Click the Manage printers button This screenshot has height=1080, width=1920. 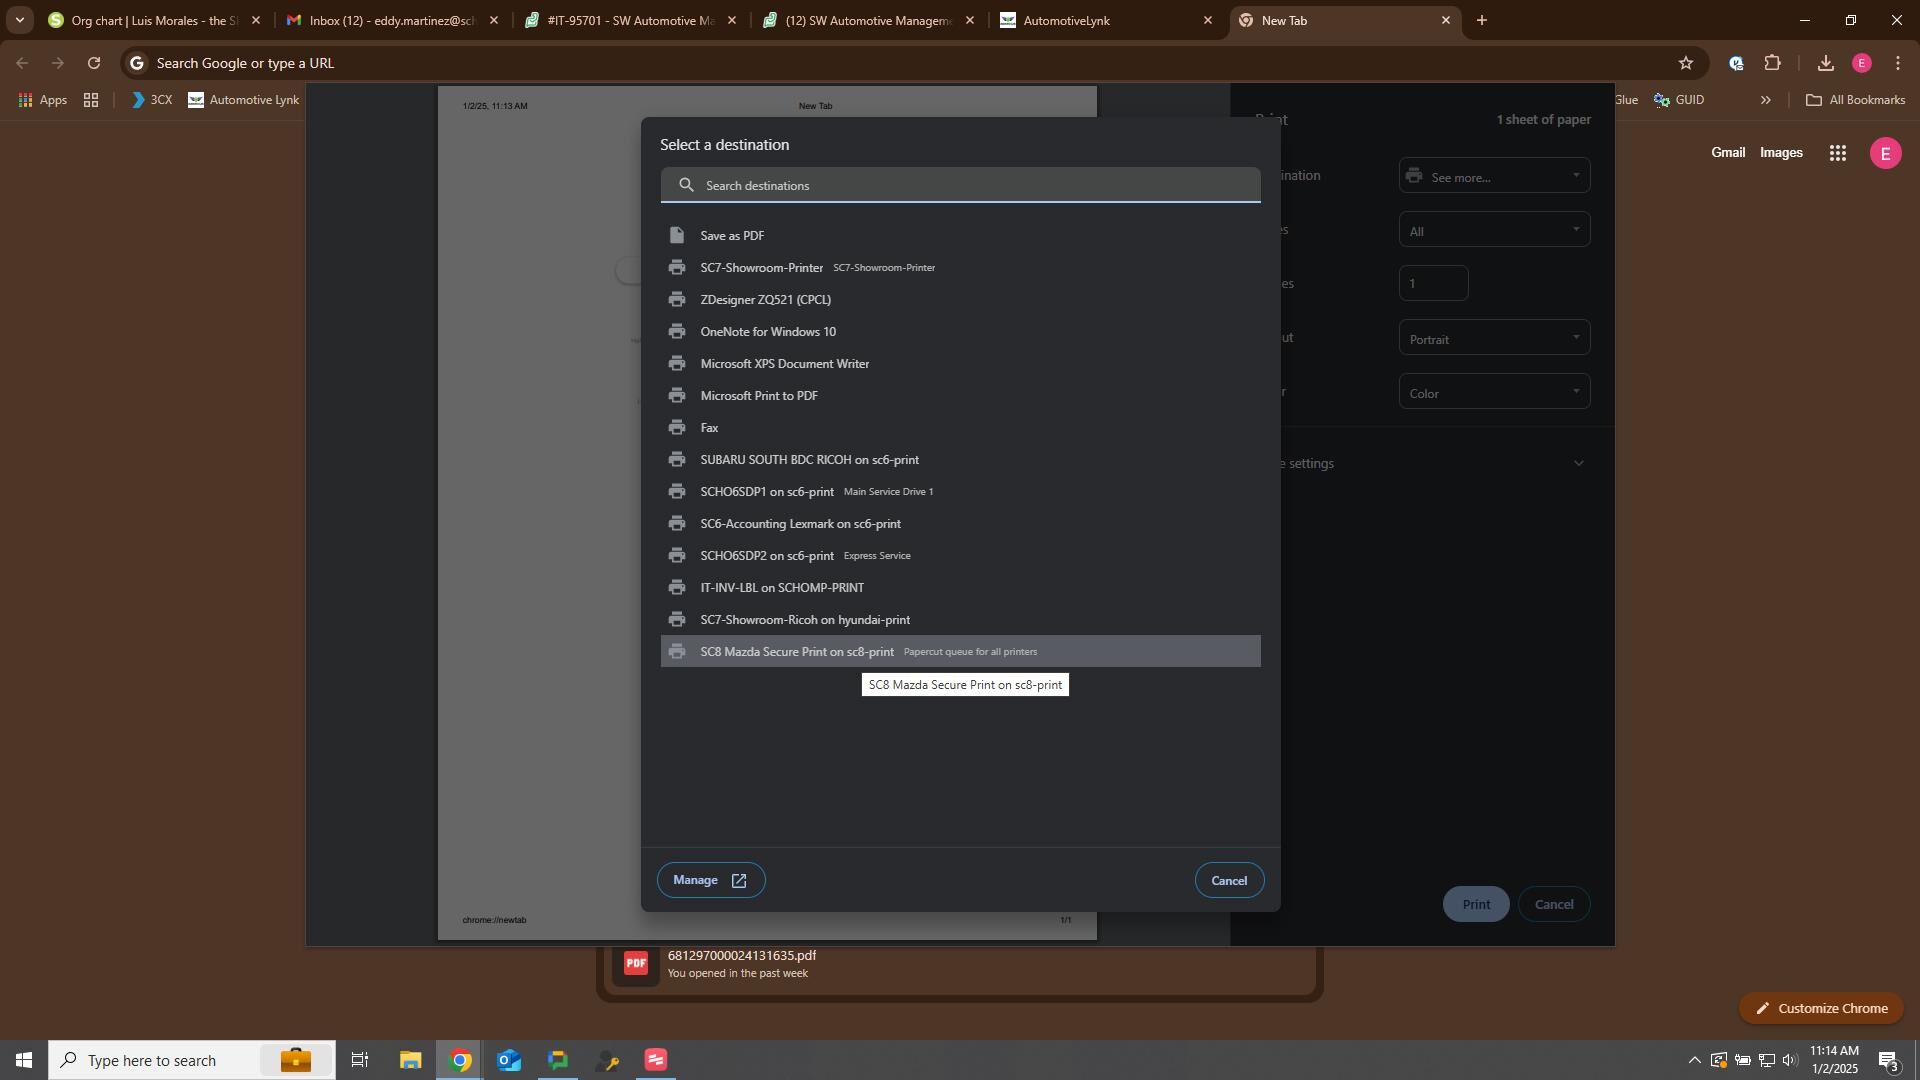(x=710, y=880)
